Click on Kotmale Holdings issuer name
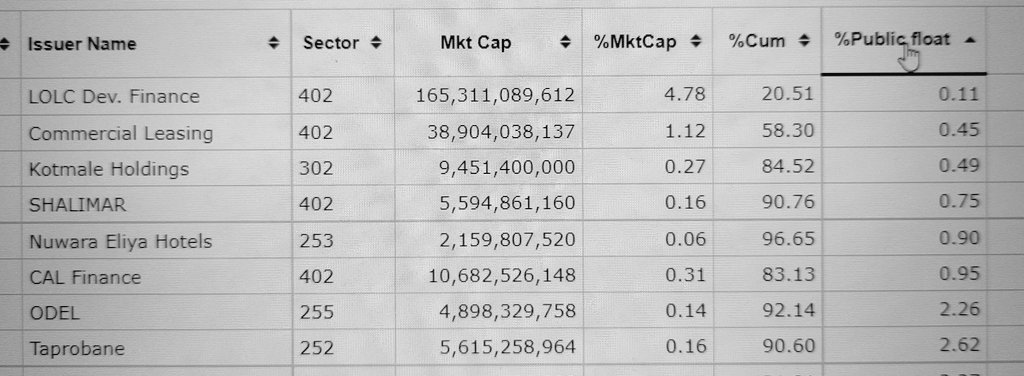 point(109,169)
